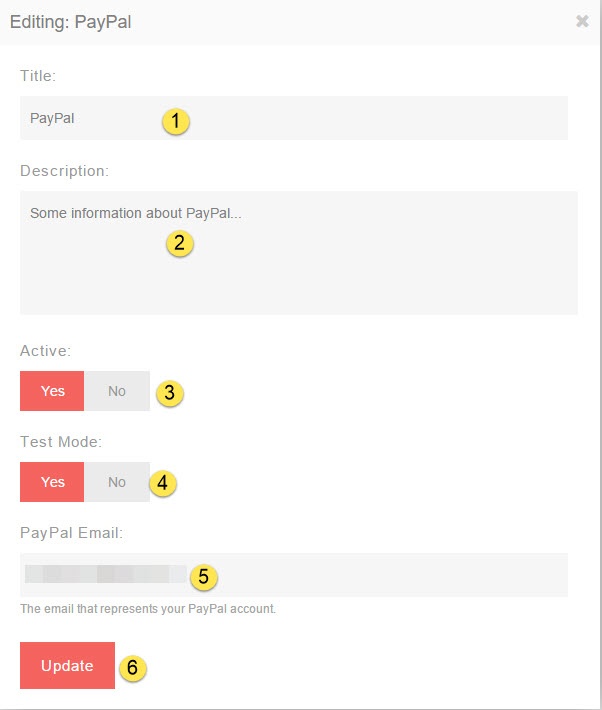
Task: Click yellow callout marker number 5
Action: [203, 577]
